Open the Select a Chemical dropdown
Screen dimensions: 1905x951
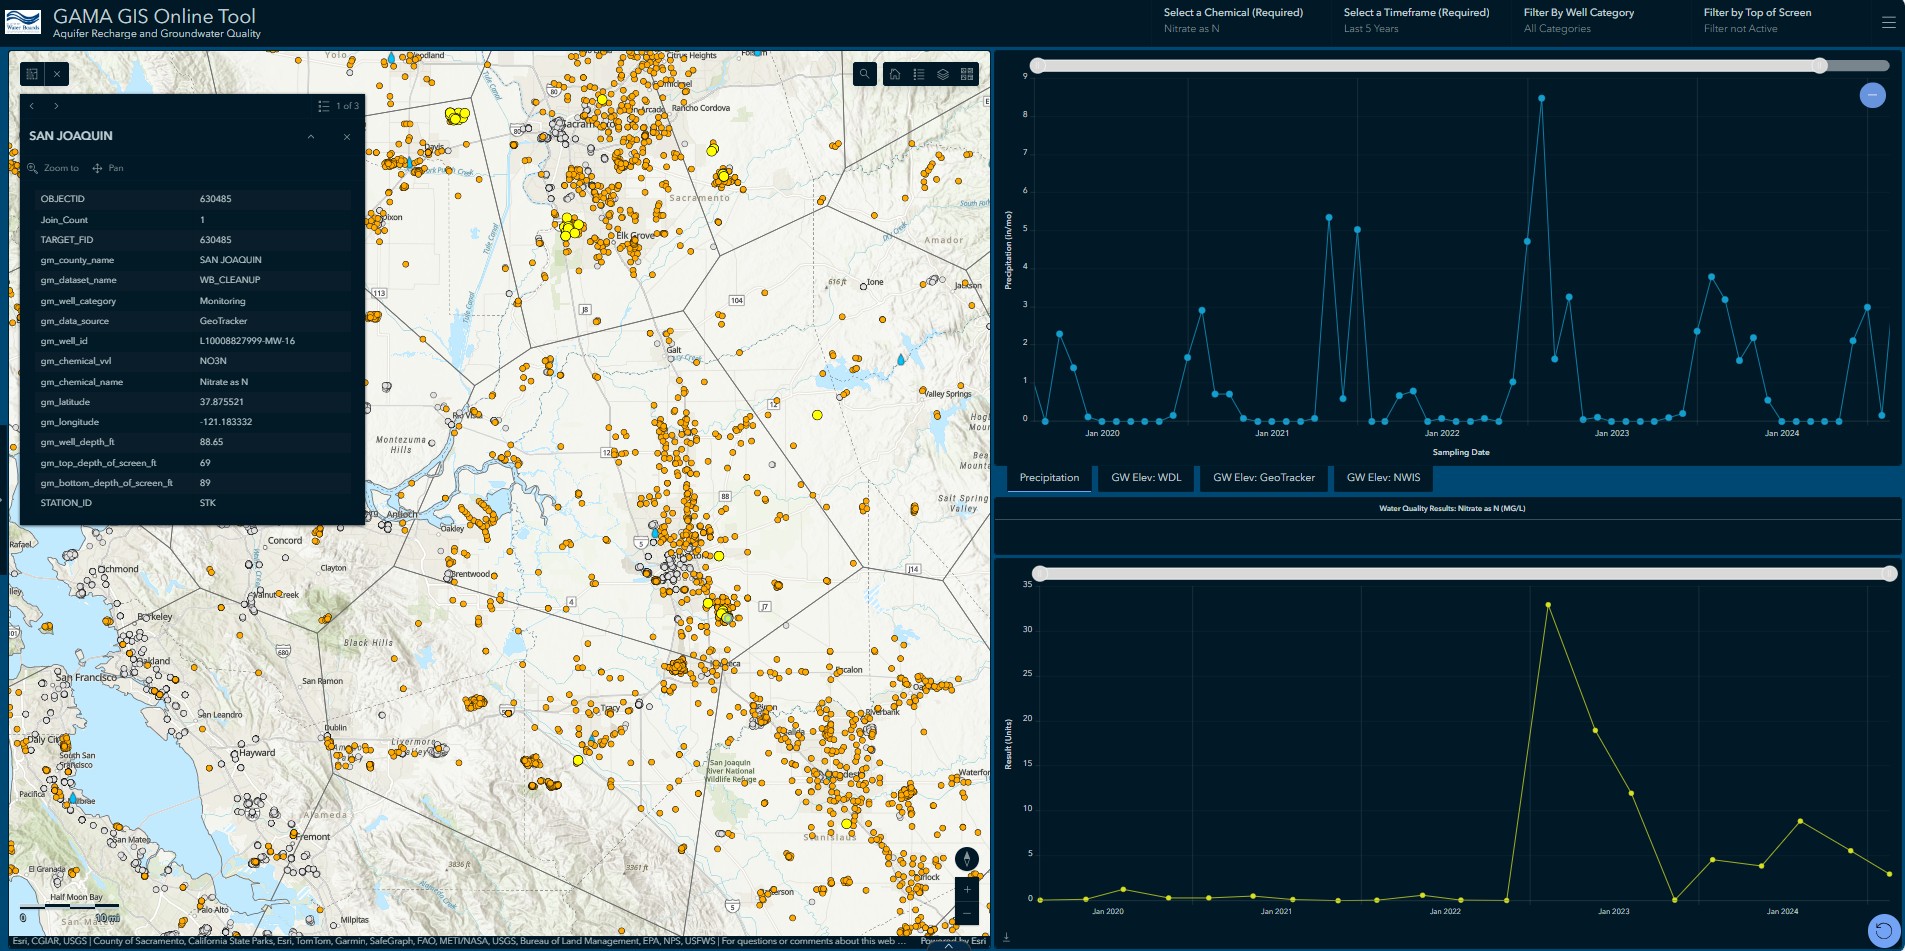coord(1232,20)
